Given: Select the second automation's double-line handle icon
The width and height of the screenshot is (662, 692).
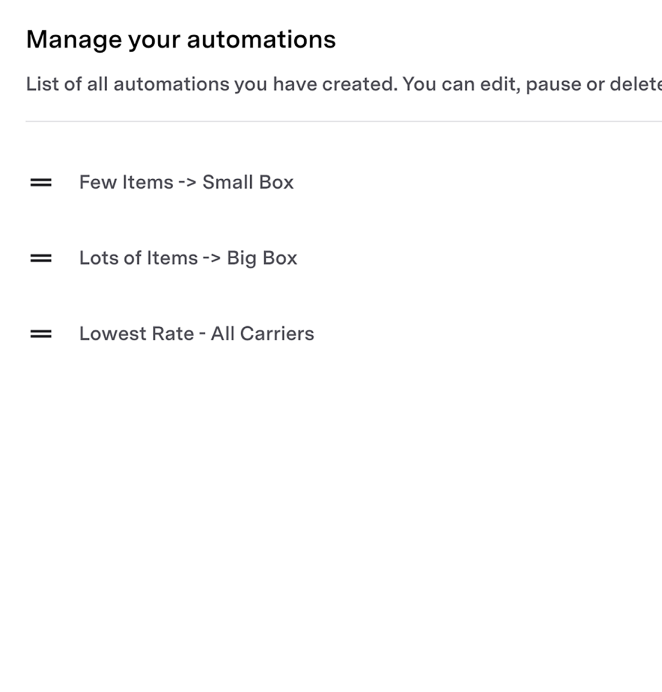Looking at the screenshot, I should (41, 258).
